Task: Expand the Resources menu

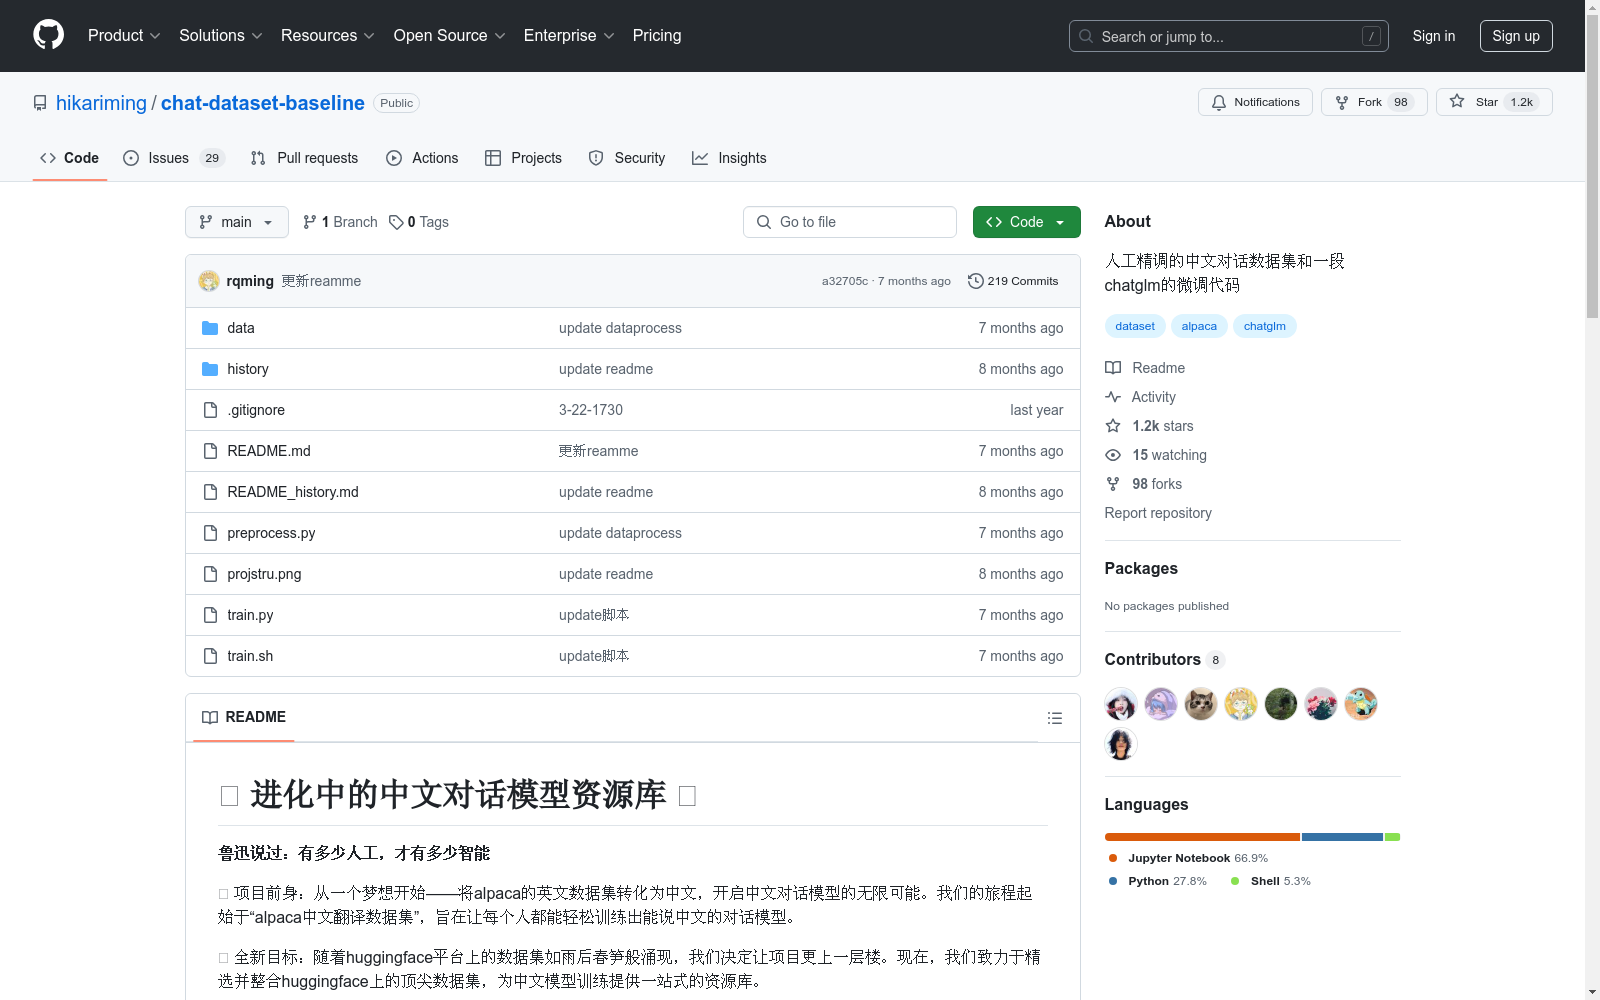Action: 328,35
